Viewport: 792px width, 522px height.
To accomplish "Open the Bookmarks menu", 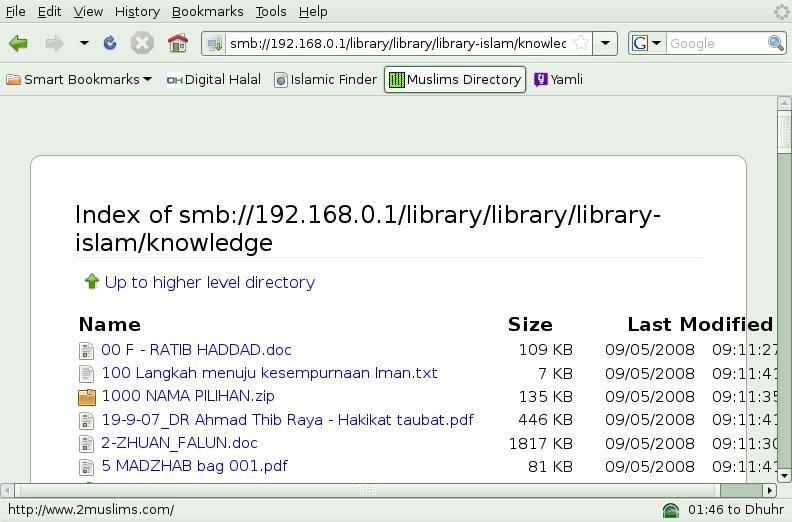I will point(208,11).
